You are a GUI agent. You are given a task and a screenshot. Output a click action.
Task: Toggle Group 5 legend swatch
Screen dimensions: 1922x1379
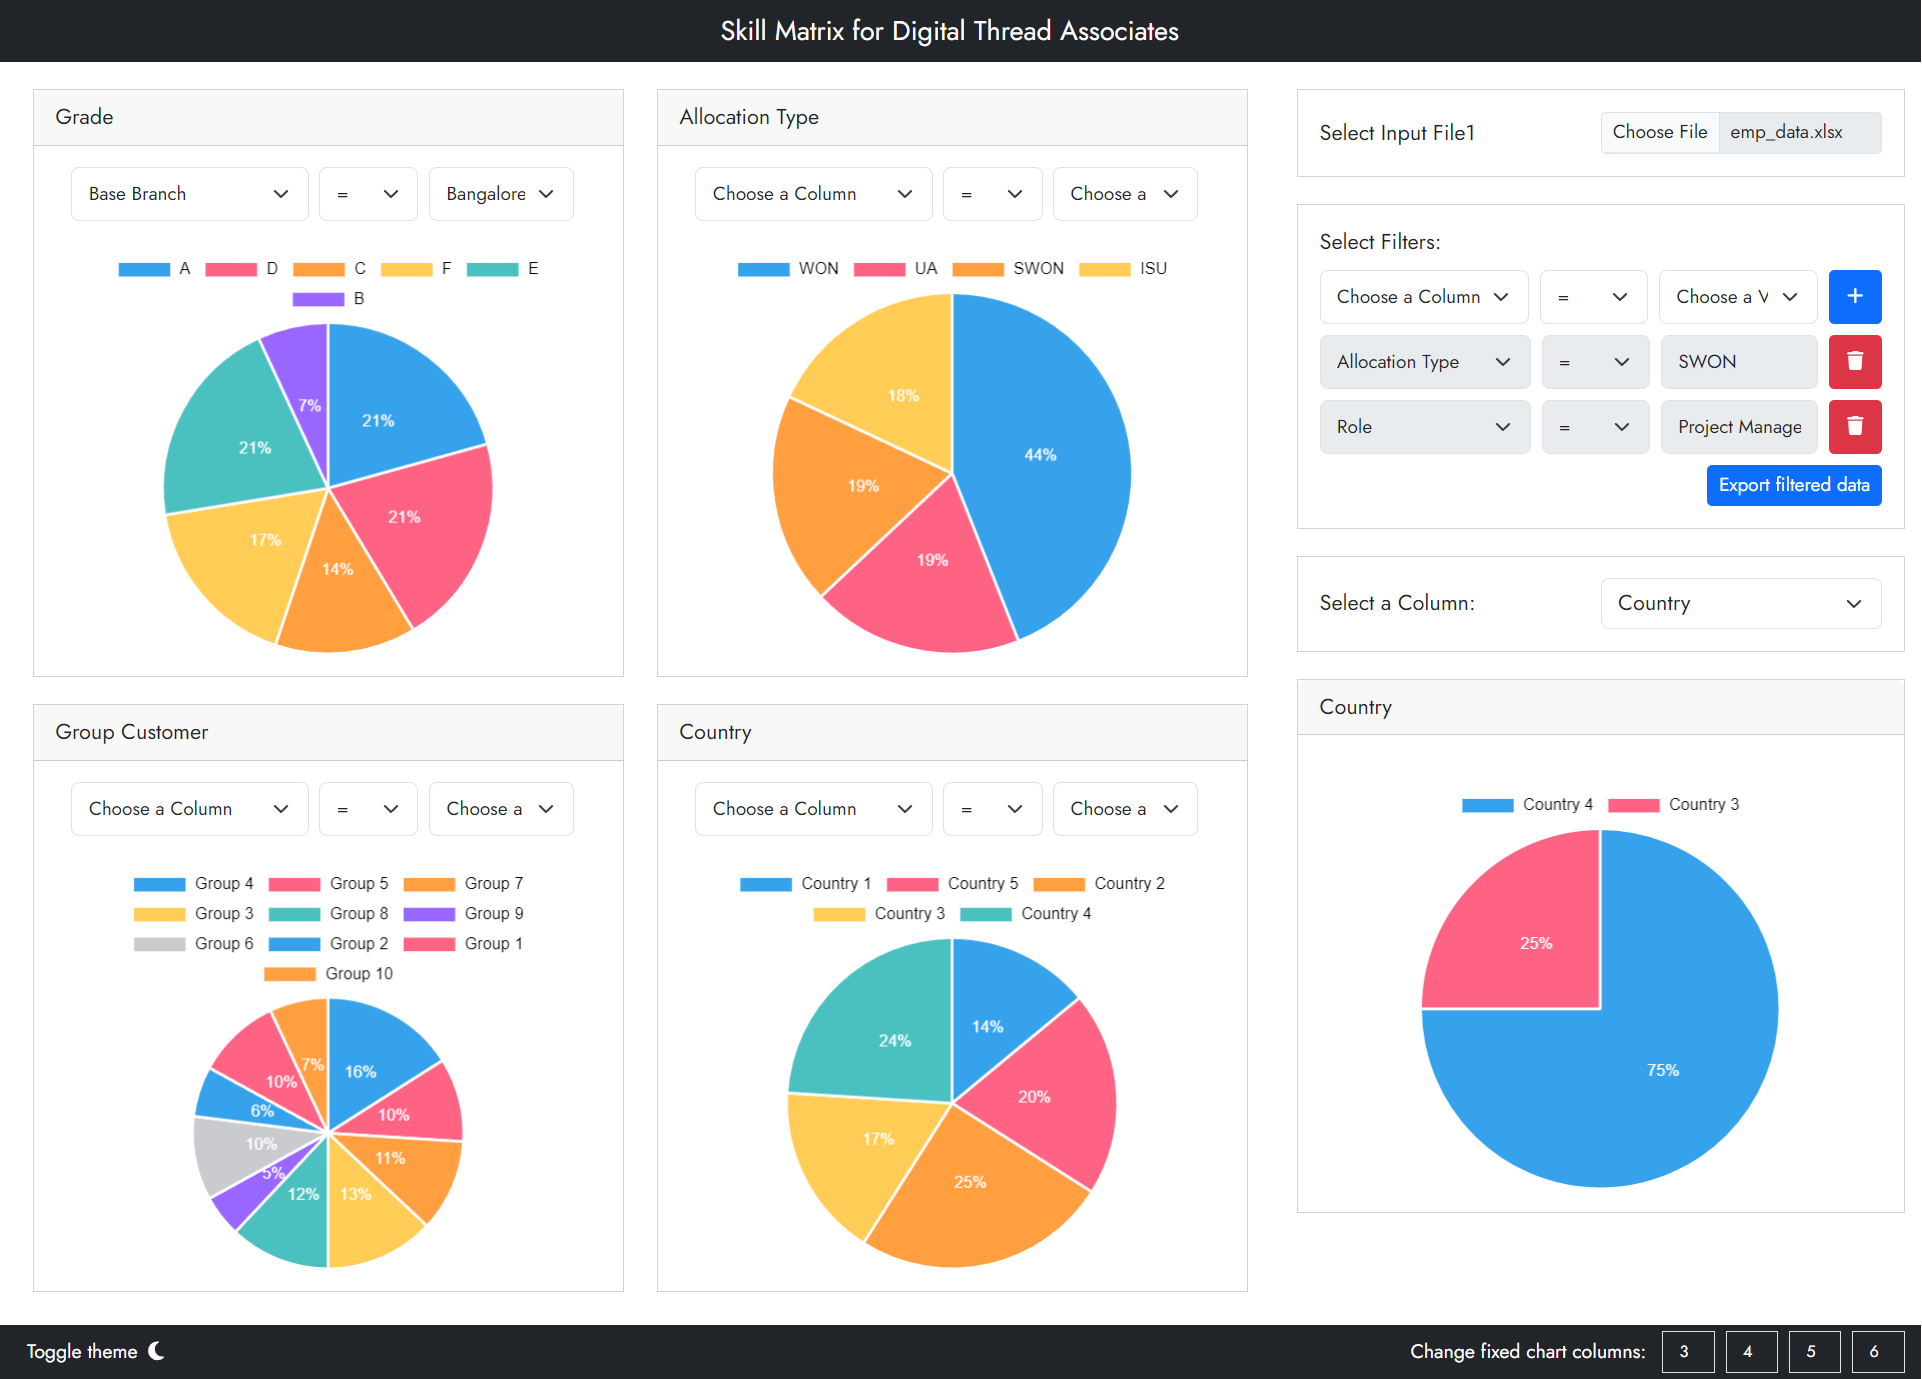tap(294, 884)
